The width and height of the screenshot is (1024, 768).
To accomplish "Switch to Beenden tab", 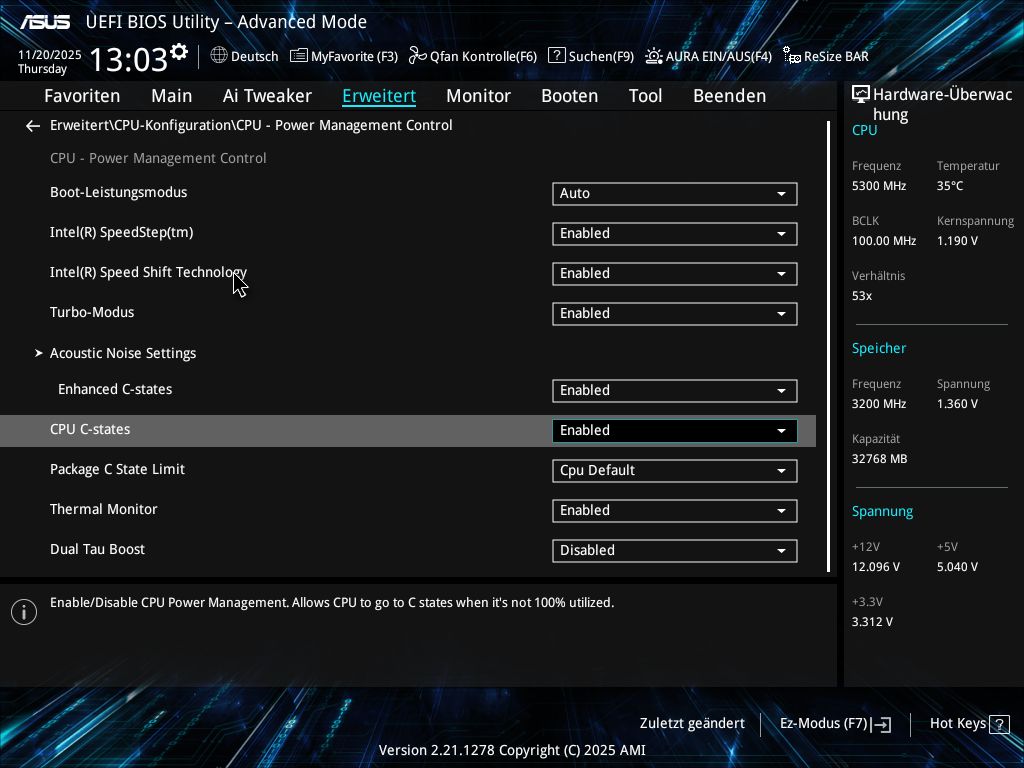I will (729, 96).
